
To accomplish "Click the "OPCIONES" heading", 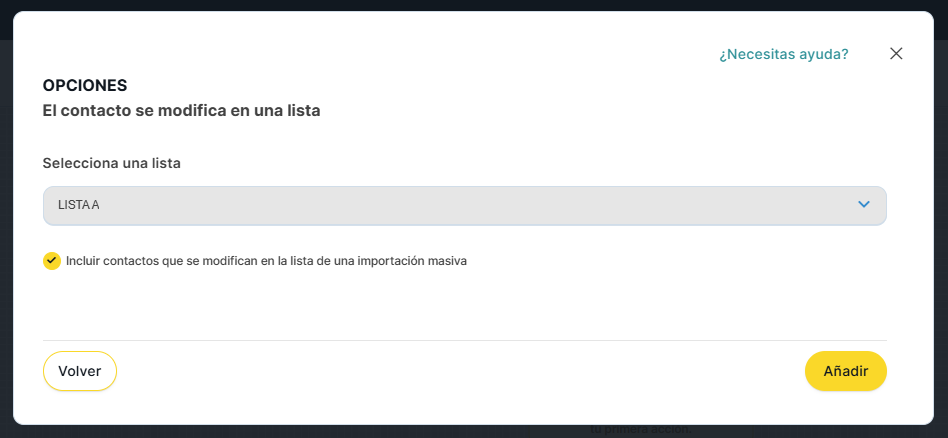I will (x=85, y=86).
